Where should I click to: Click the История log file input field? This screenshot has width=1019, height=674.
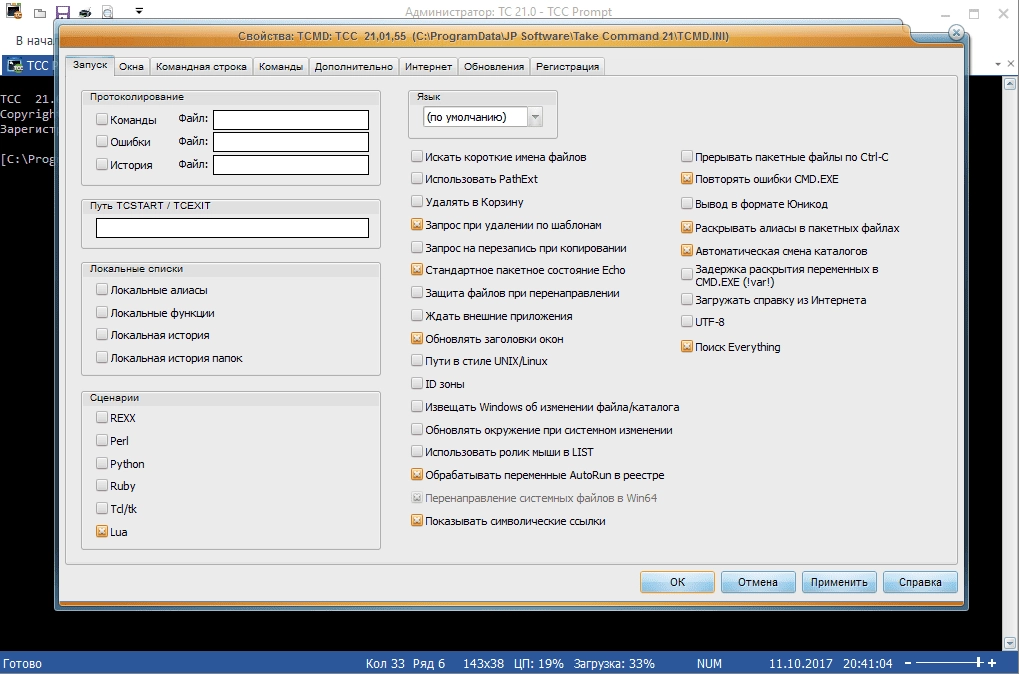pos(291,164)
